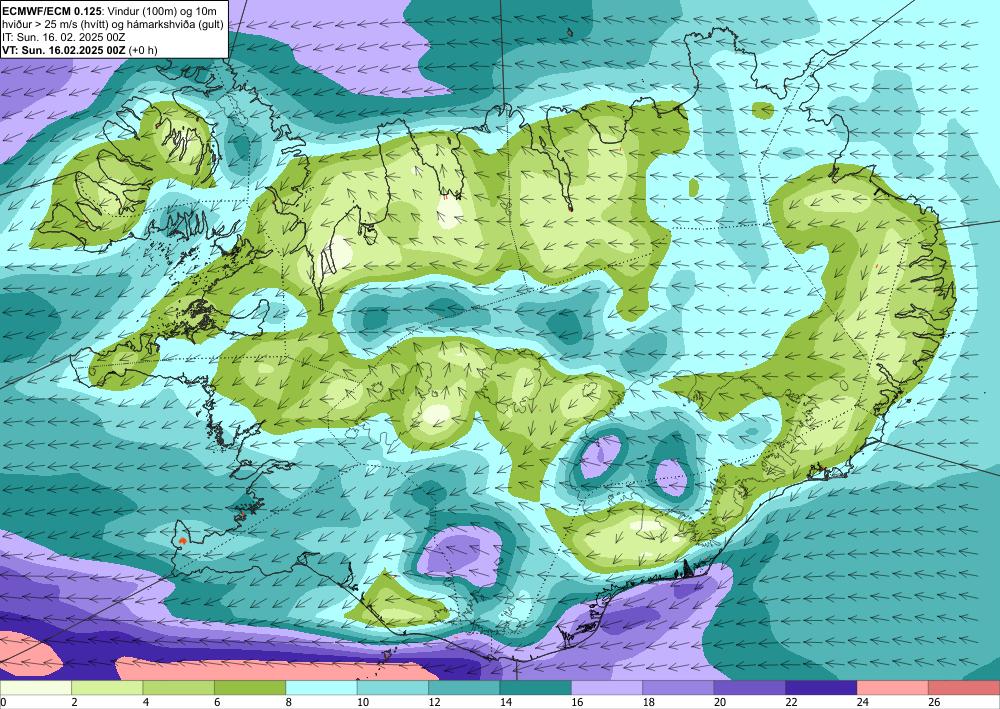Pick the 4–6 m/s green legend swatch

(x=179, y=688)
